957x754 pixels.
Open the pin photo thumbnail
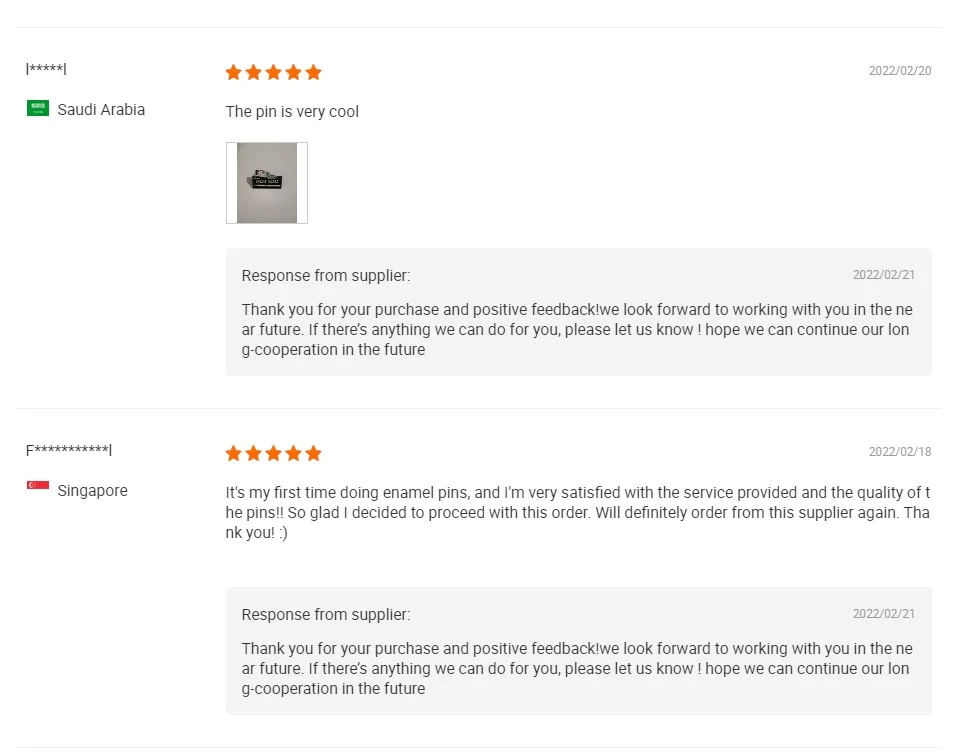pyautogui.click(x=267, y=183)
